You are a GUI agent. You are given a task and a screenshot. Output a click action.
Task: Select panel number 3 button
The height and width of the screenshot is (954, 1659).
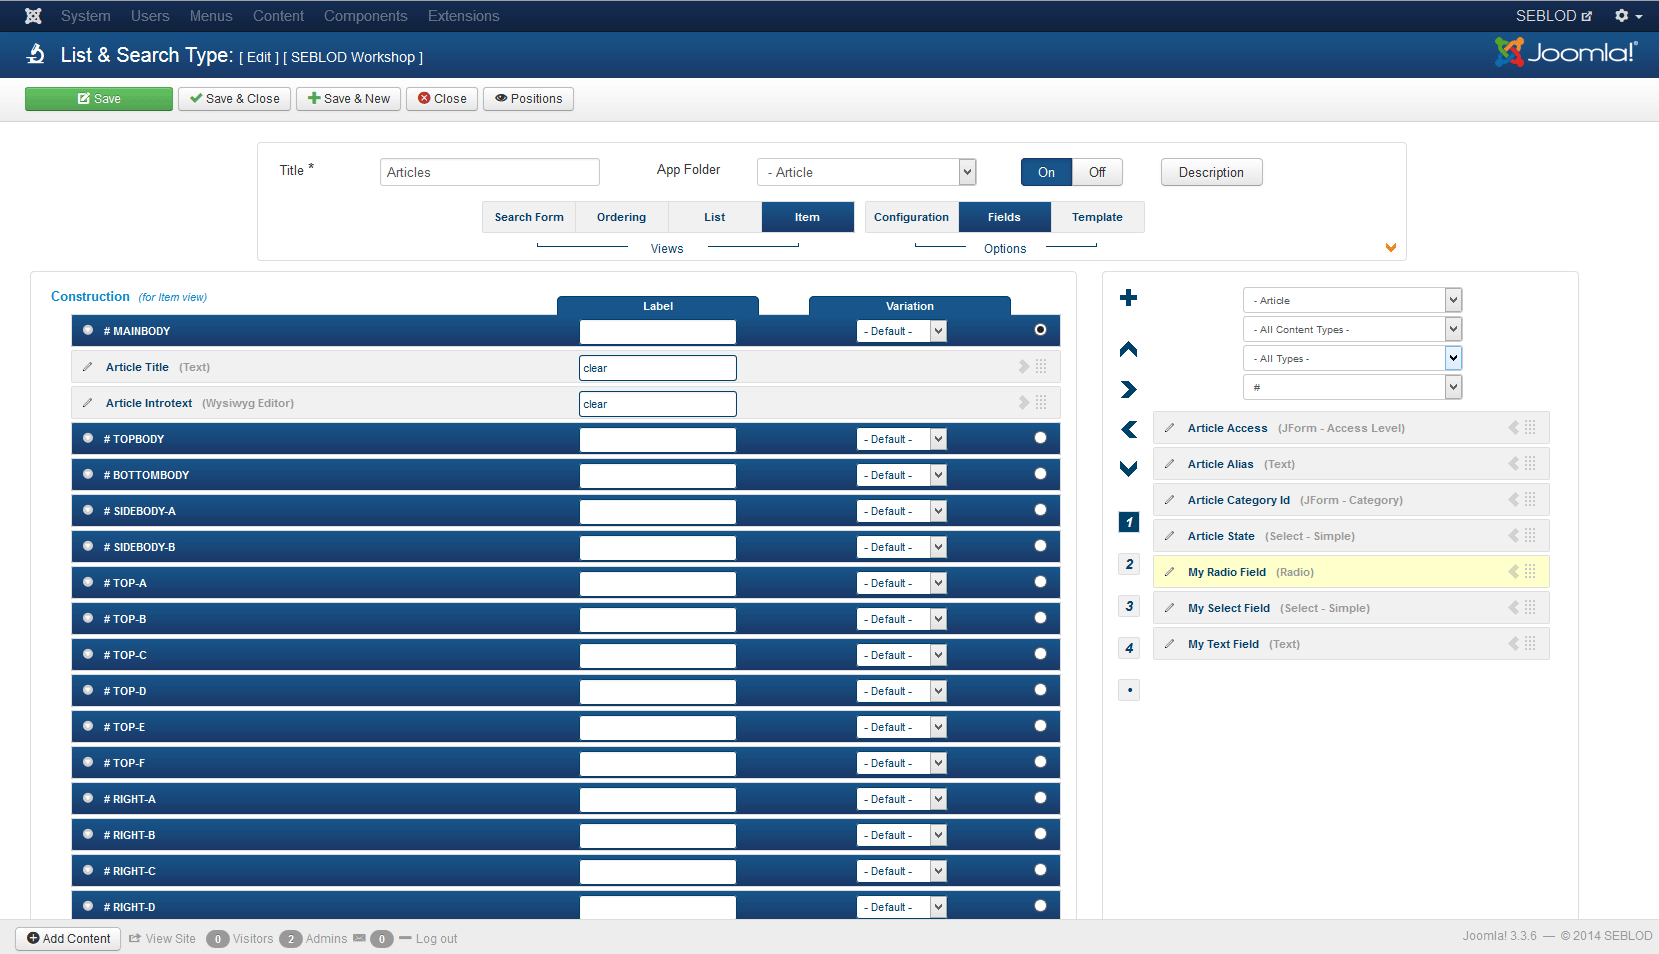coord(1129,606)
